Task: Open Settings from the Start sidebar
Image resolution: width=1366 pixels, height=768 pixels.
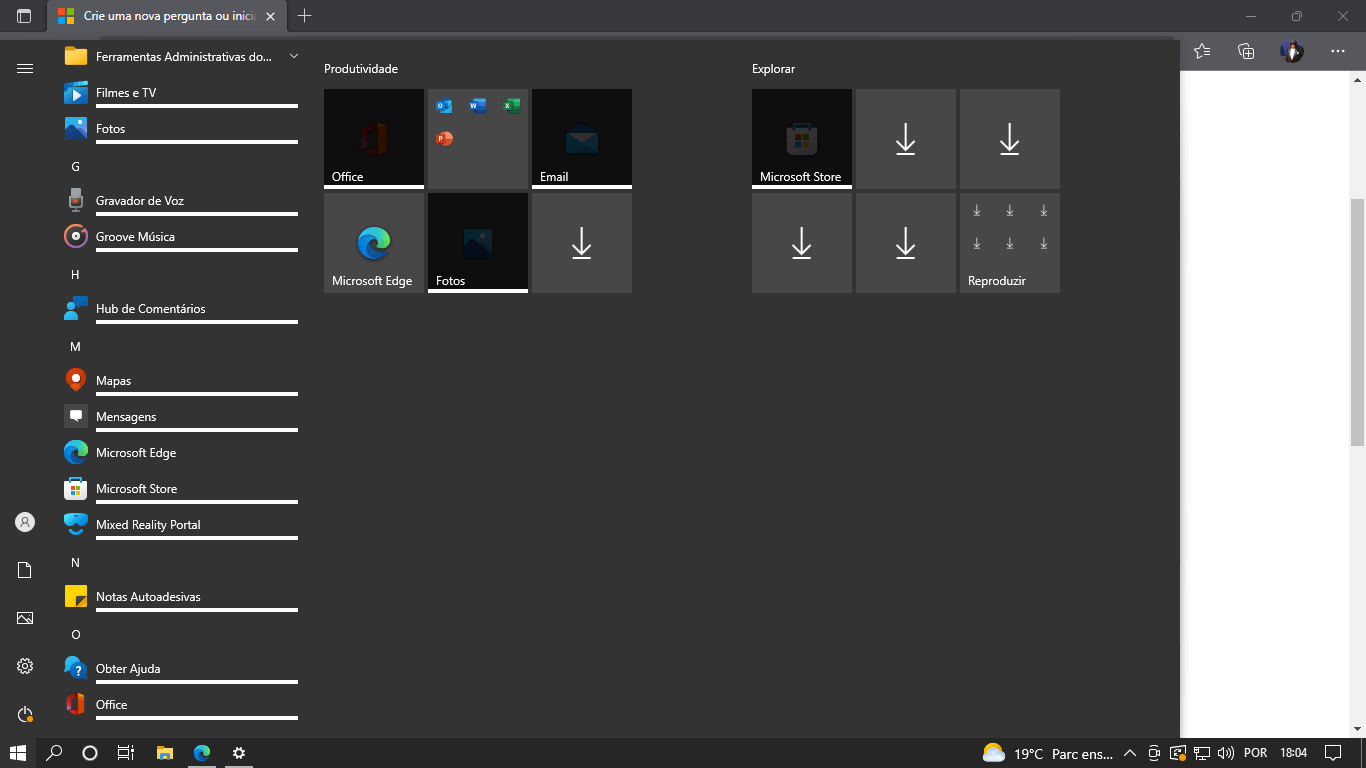Action: (25, 666)
